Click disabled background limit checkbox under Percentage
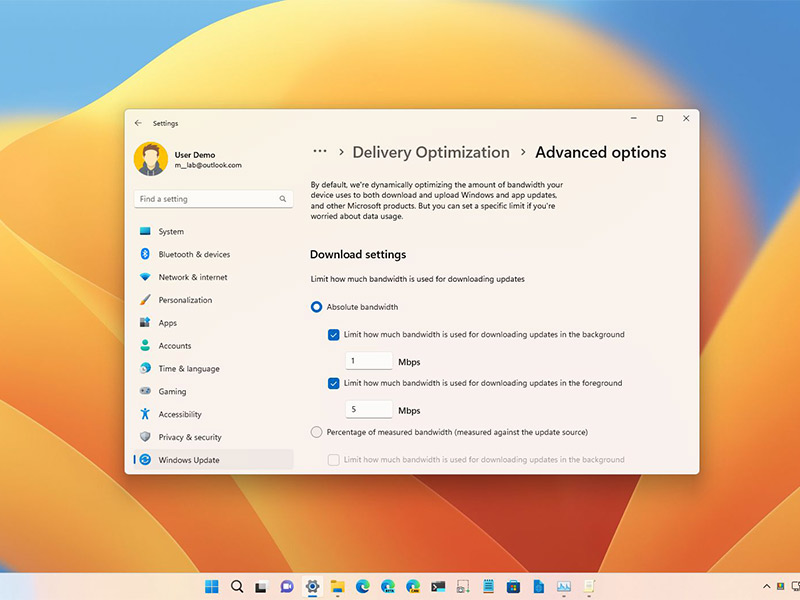Screen dimensions: 800x600 334,460
